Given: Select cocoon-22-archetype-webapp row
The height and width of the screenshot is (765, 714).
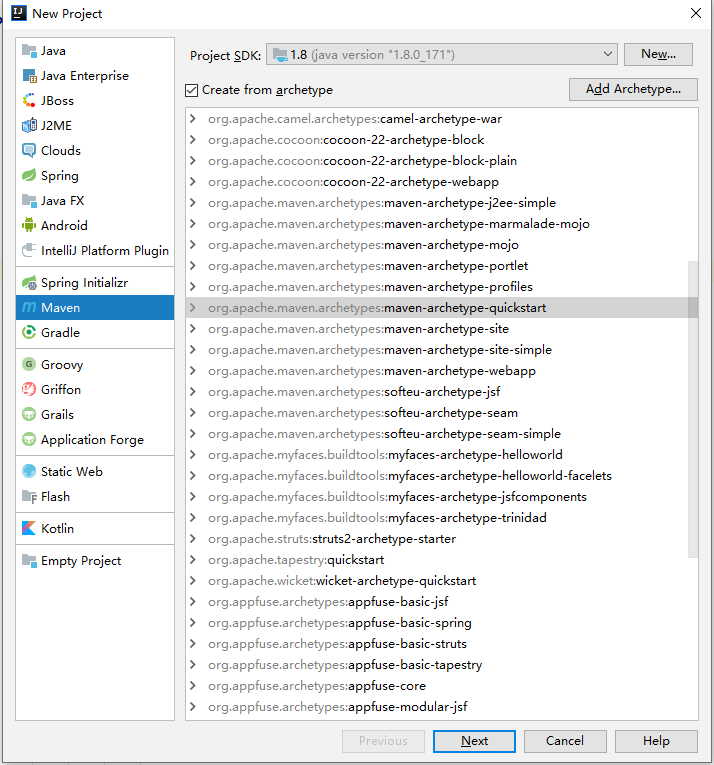Looking at the screenshot, I should point(442,182).
